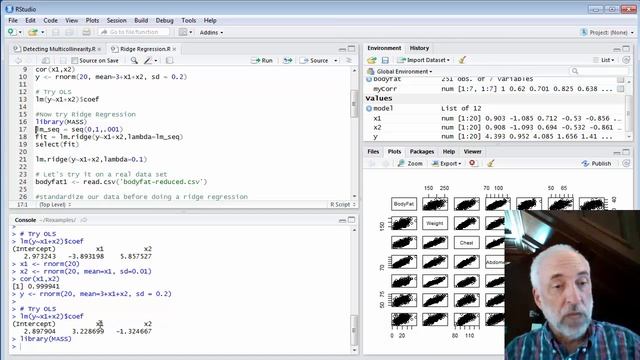Switch to the Packages tab
The height and width of the screenshot is (360, 640).
point(422,151)
